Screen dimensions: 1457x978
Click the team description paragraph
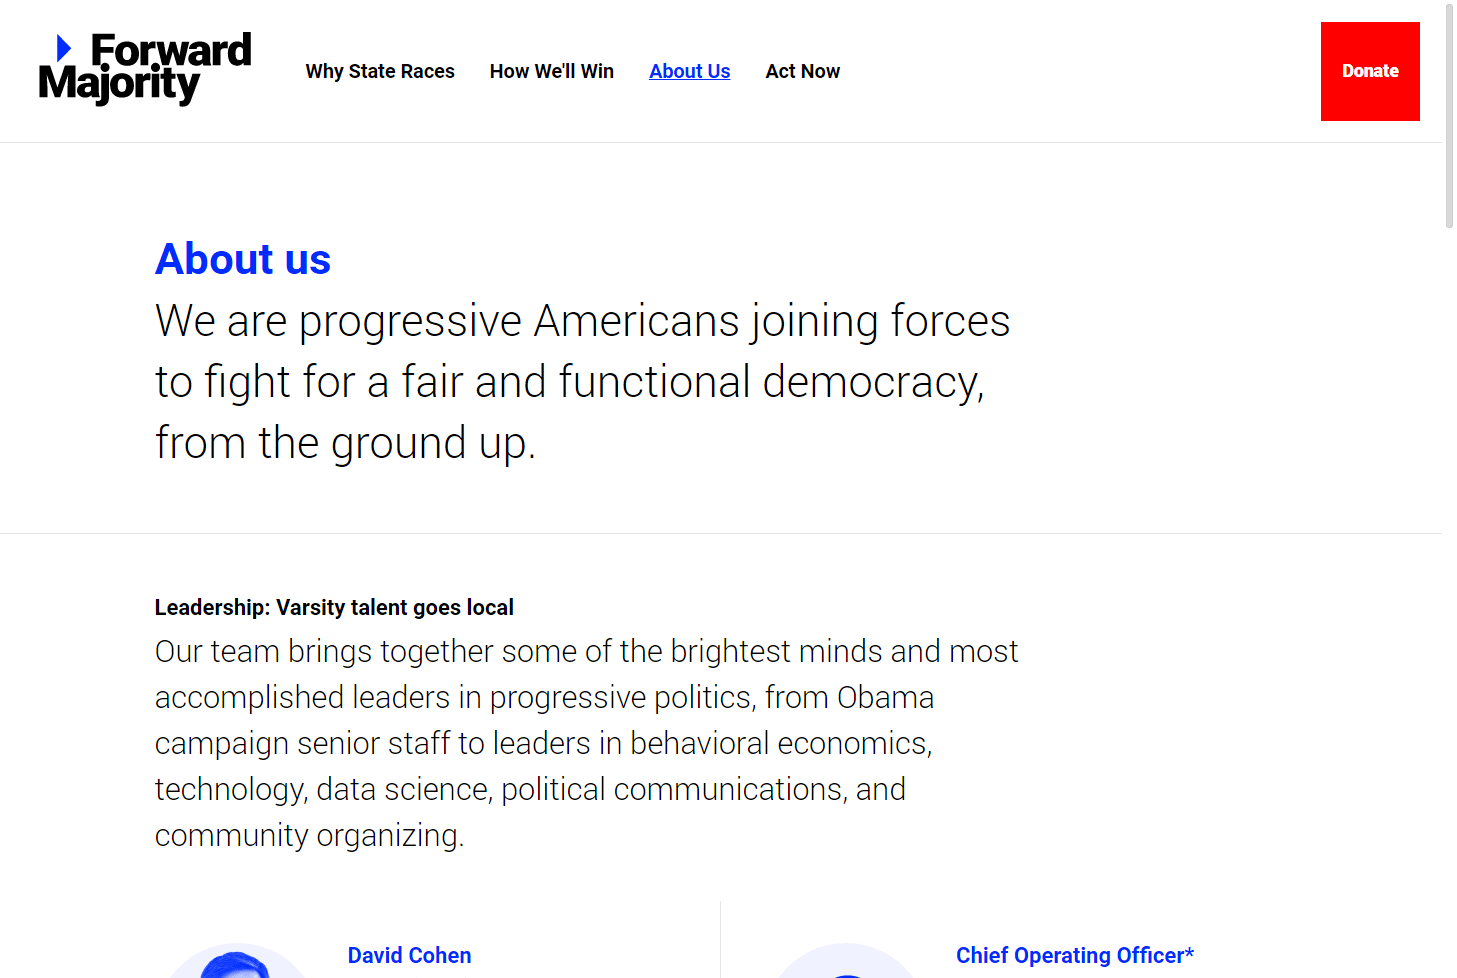coord(586,743)
